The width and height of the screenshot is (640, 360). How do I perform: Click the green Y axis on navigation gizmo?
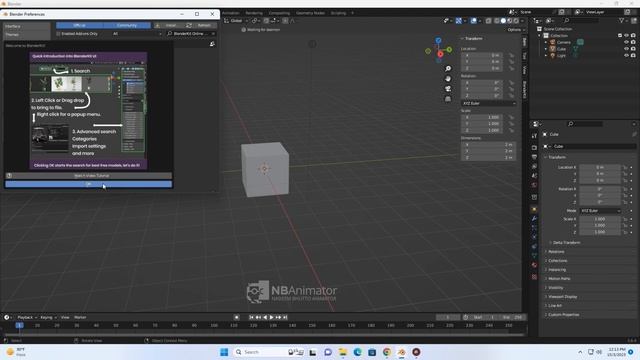[449, 50]
